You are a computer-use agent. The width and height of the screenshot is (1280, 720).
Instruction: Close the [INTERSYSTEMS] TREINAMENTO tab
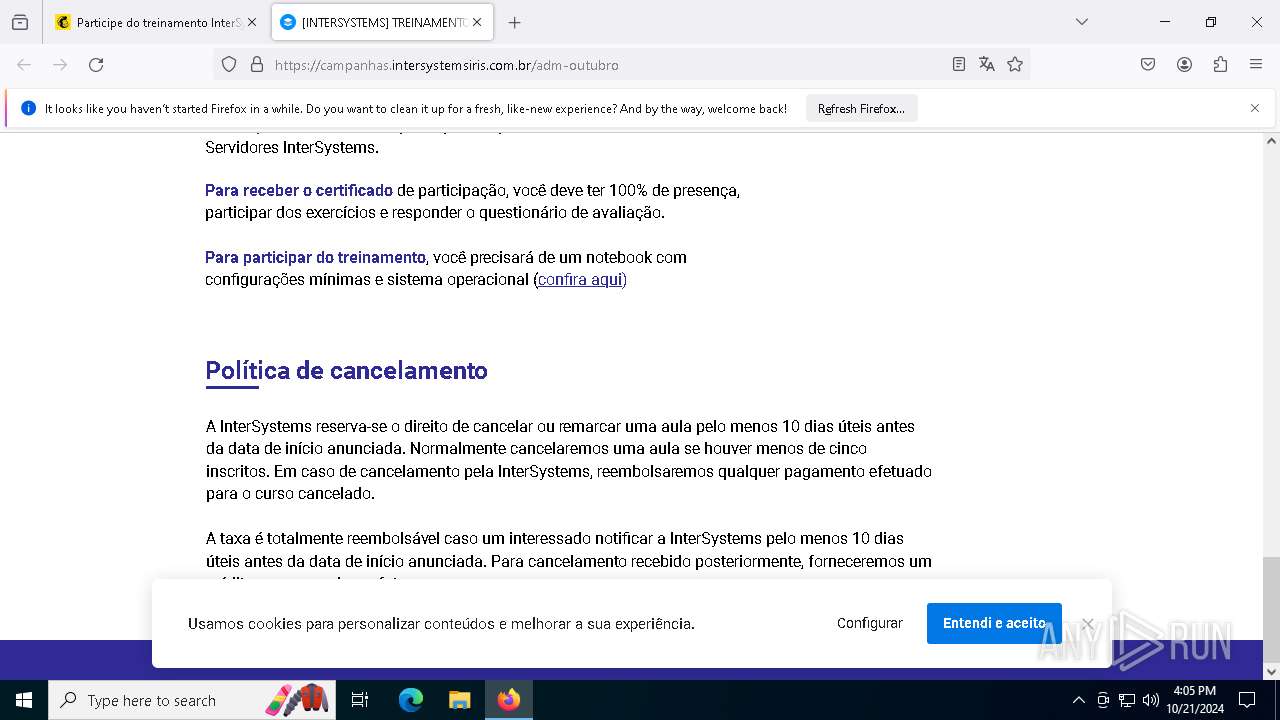pyautogui.click(x=477, y=22)
